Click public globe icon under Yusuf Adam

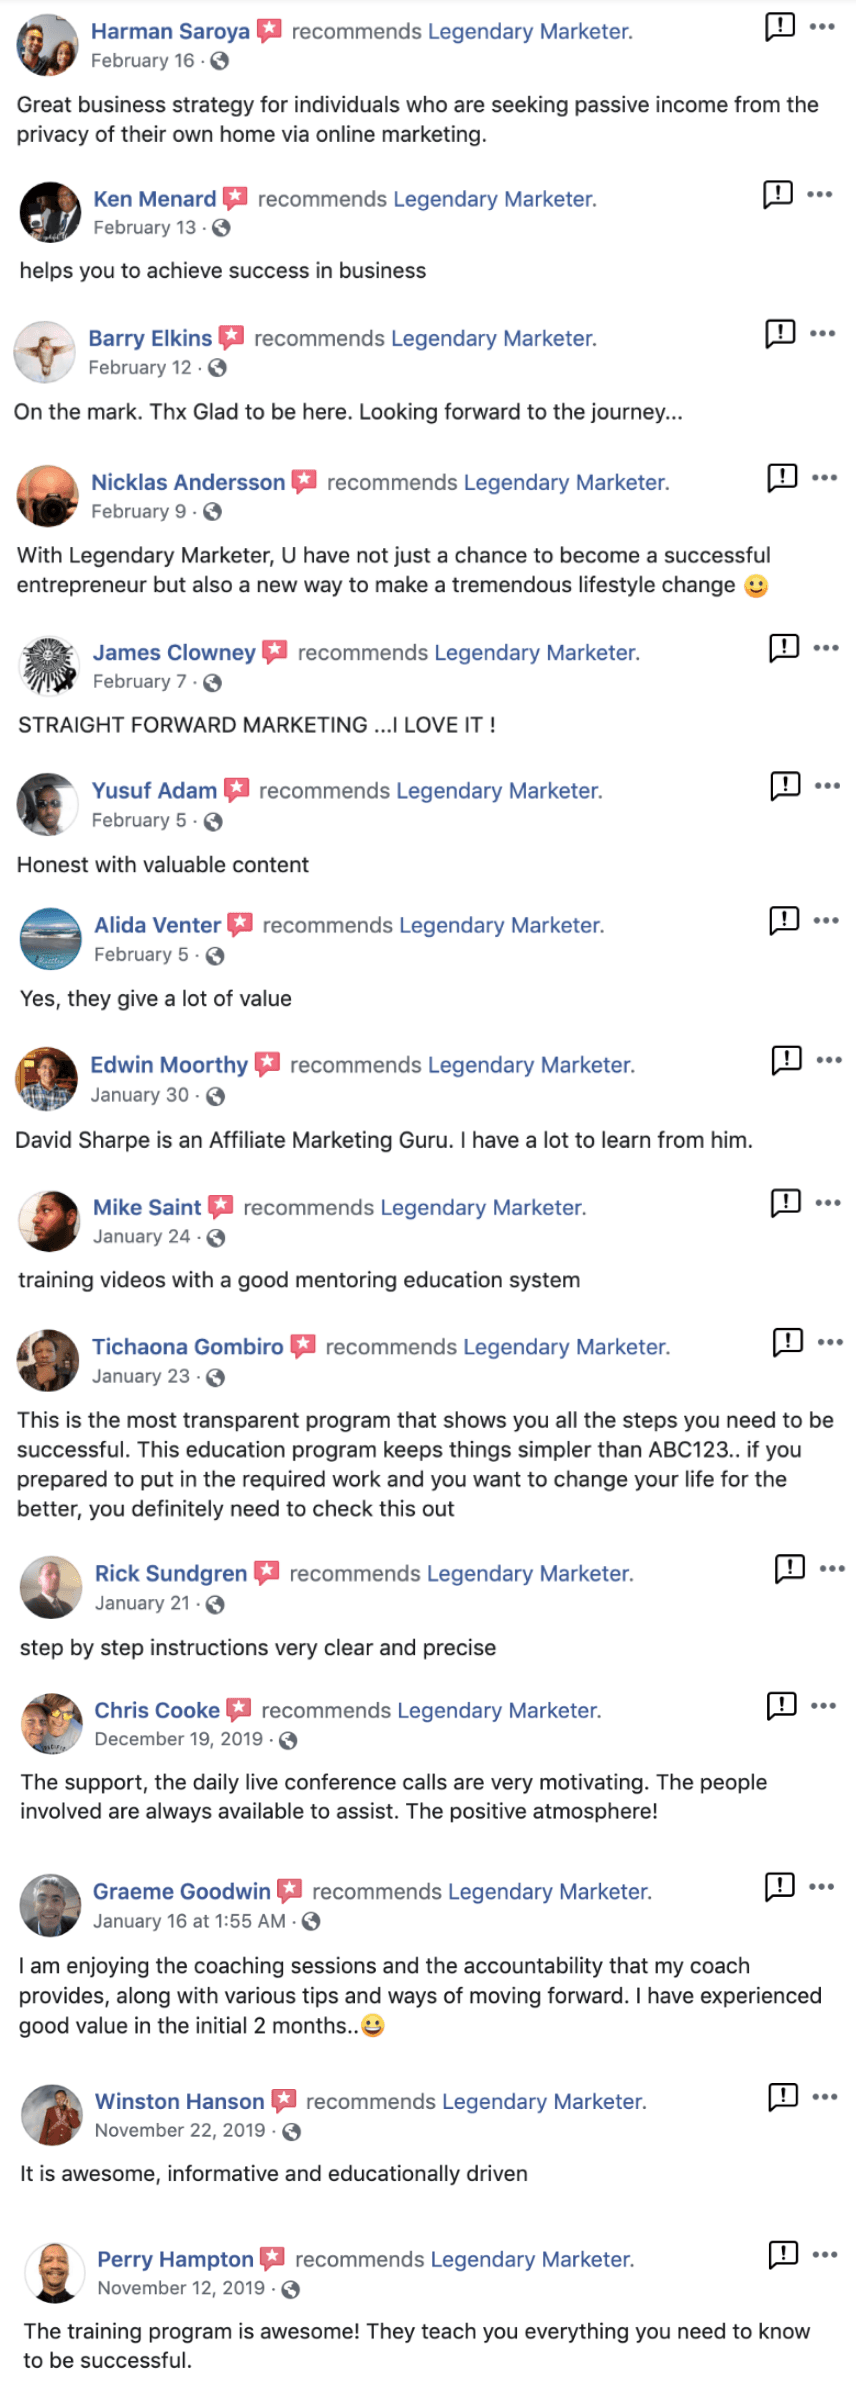[x=213, y=821]
